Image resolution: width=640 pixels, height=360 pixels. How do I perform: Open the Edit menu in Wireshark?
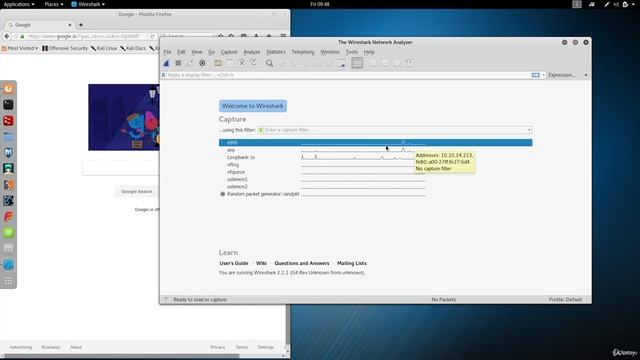point(181,52)
